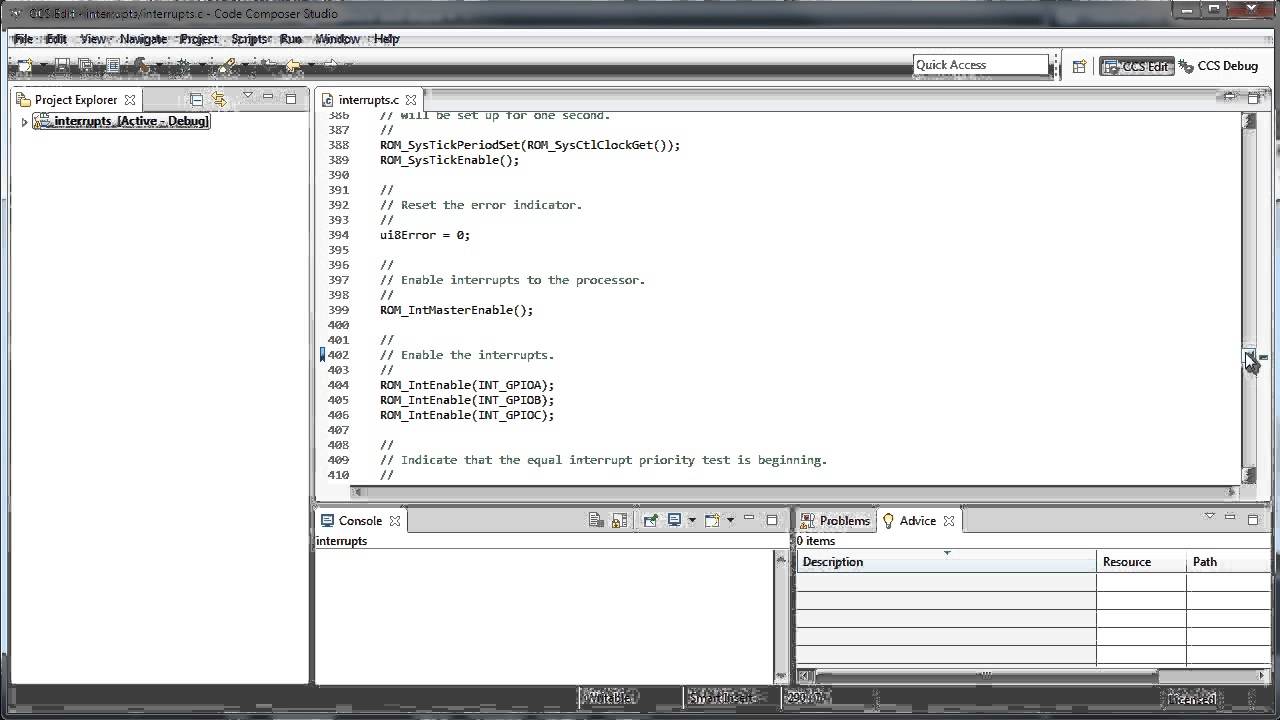The image size is (1280, 720).
Task: Click the Debug bug icon
Action: coord(184,65)
